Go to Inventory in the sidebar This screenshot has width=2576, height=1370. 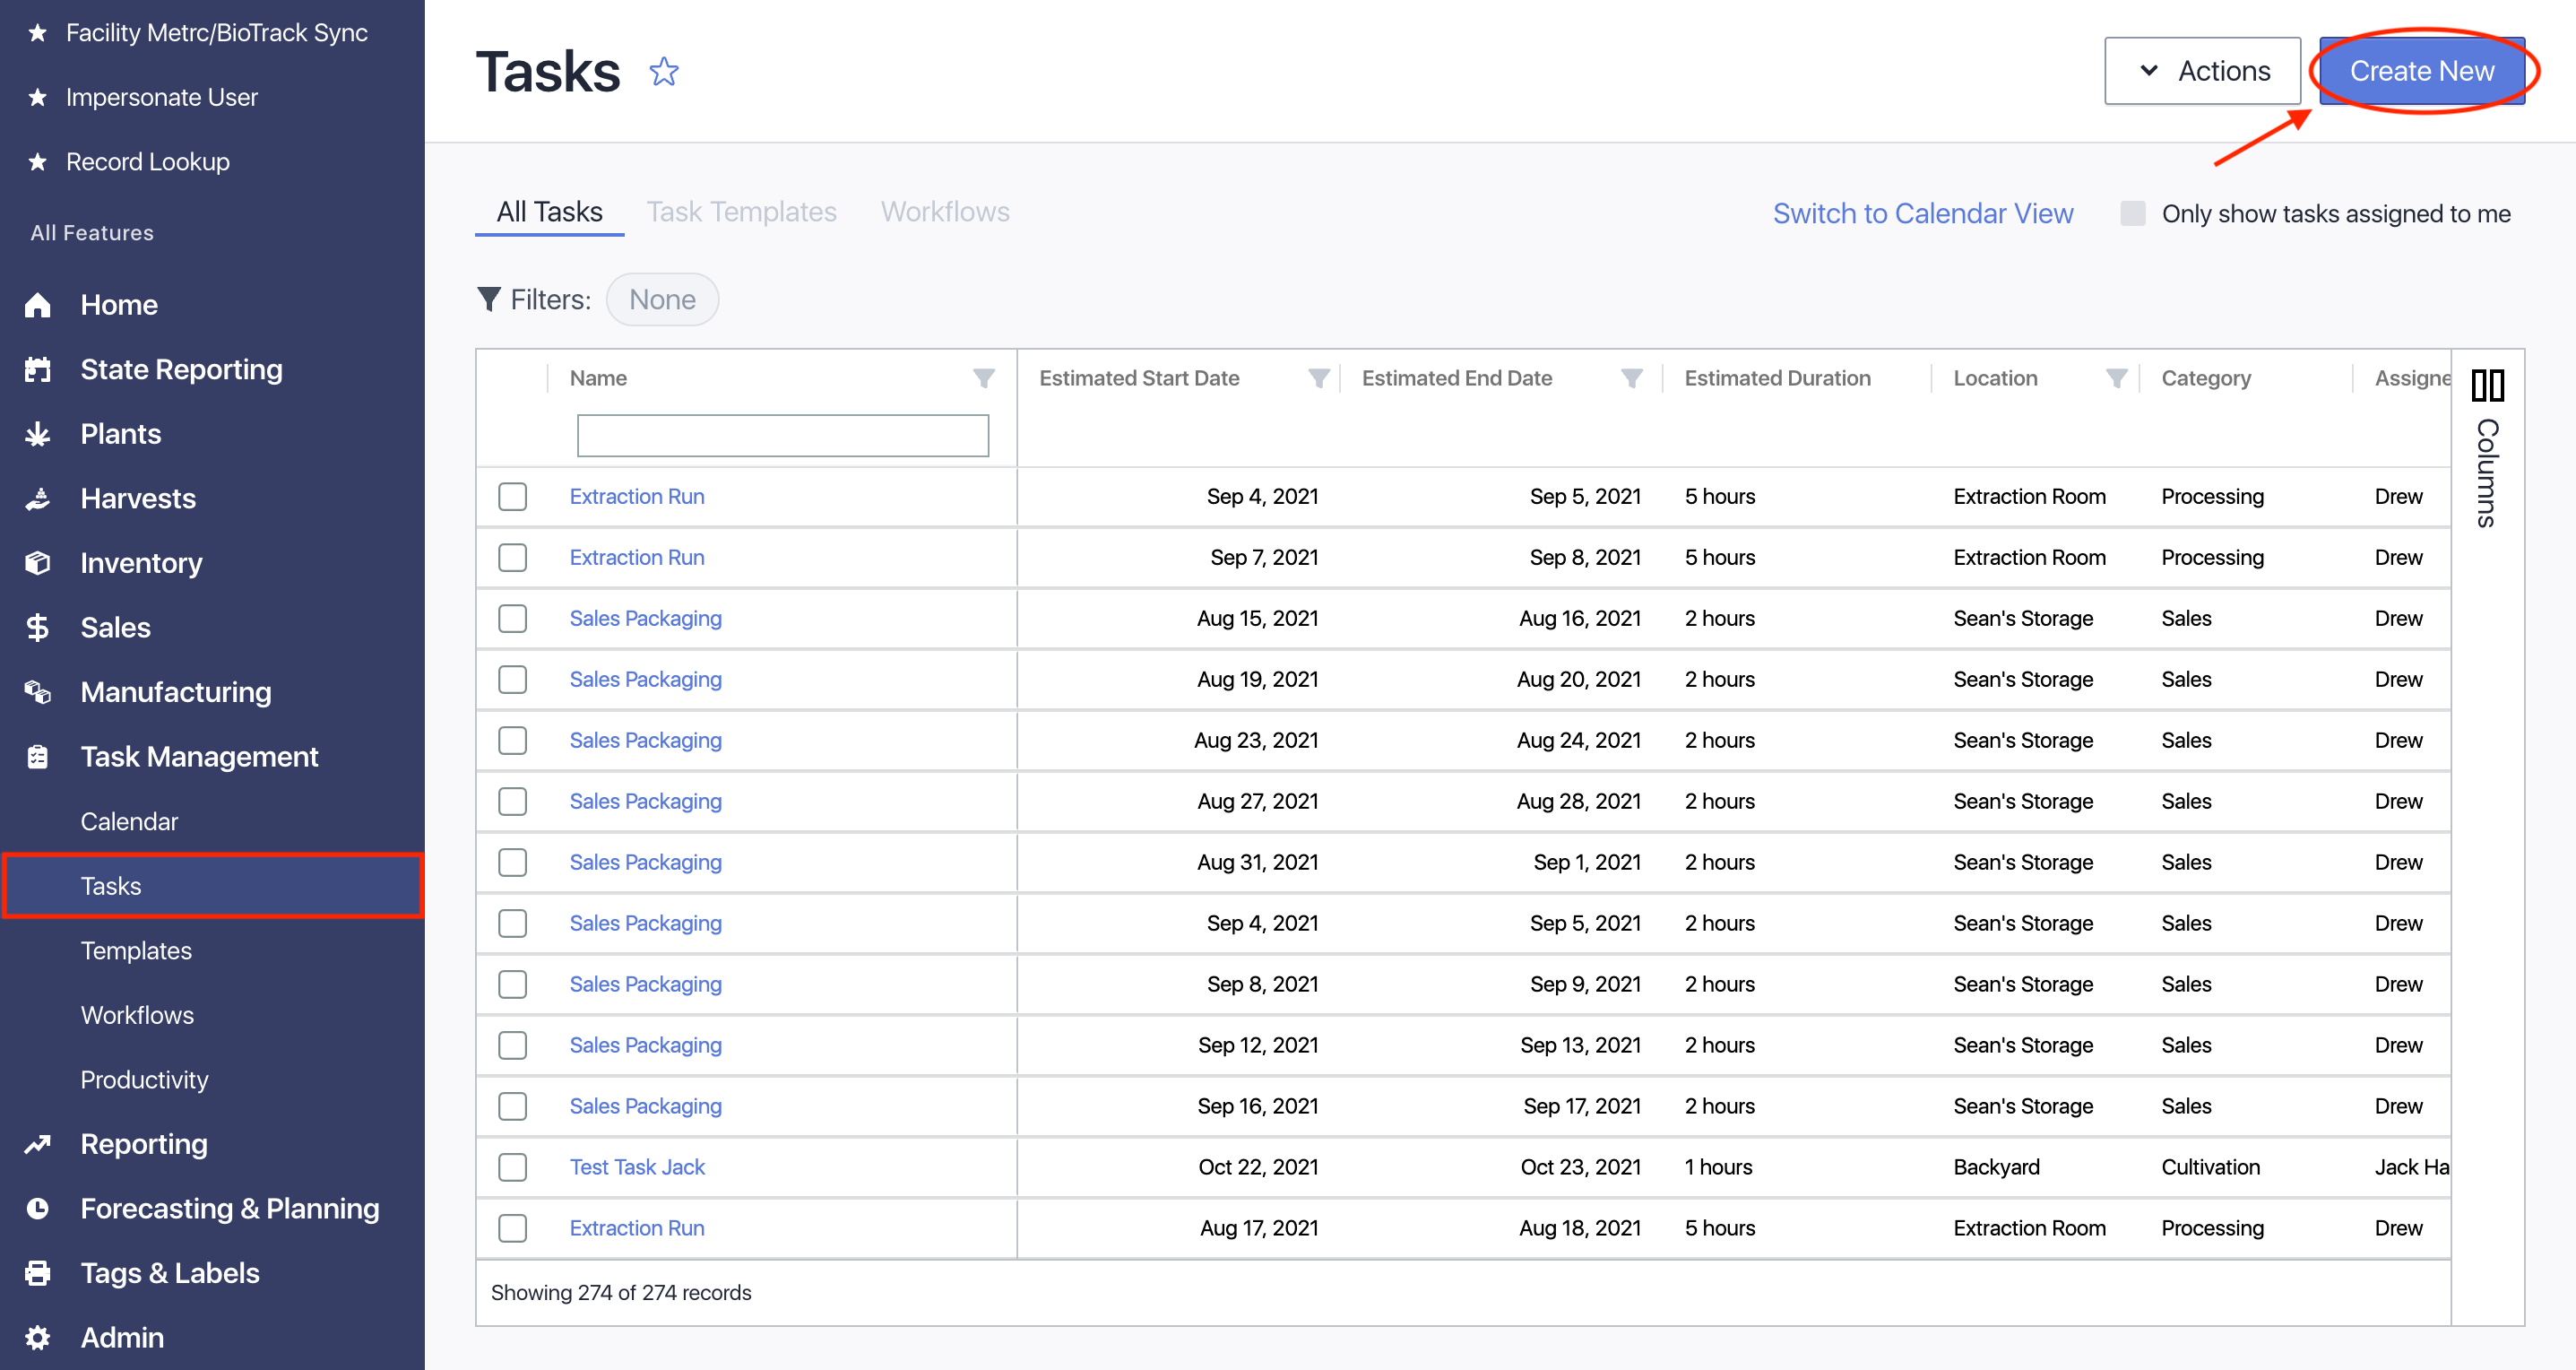click(x=141, y=563)
